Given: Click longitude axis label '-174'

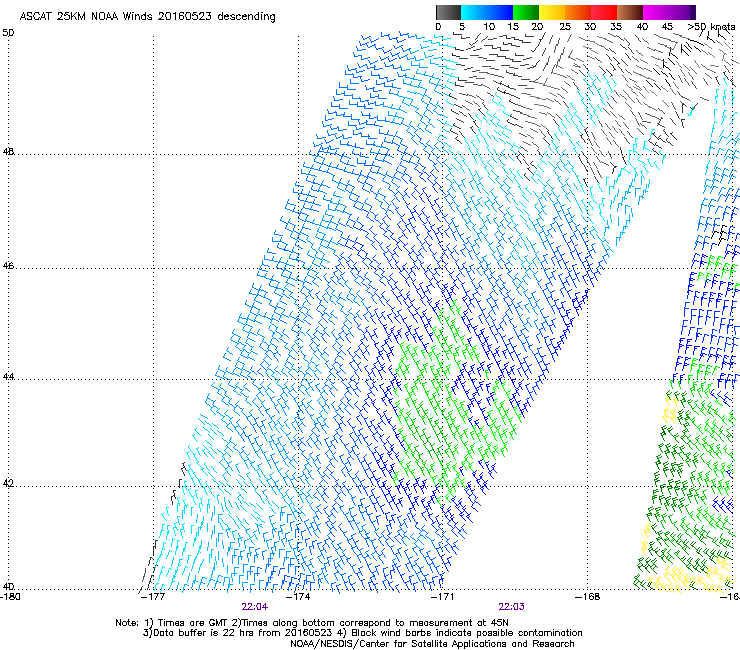Looking at the screenshot, I should coord(299,596).
